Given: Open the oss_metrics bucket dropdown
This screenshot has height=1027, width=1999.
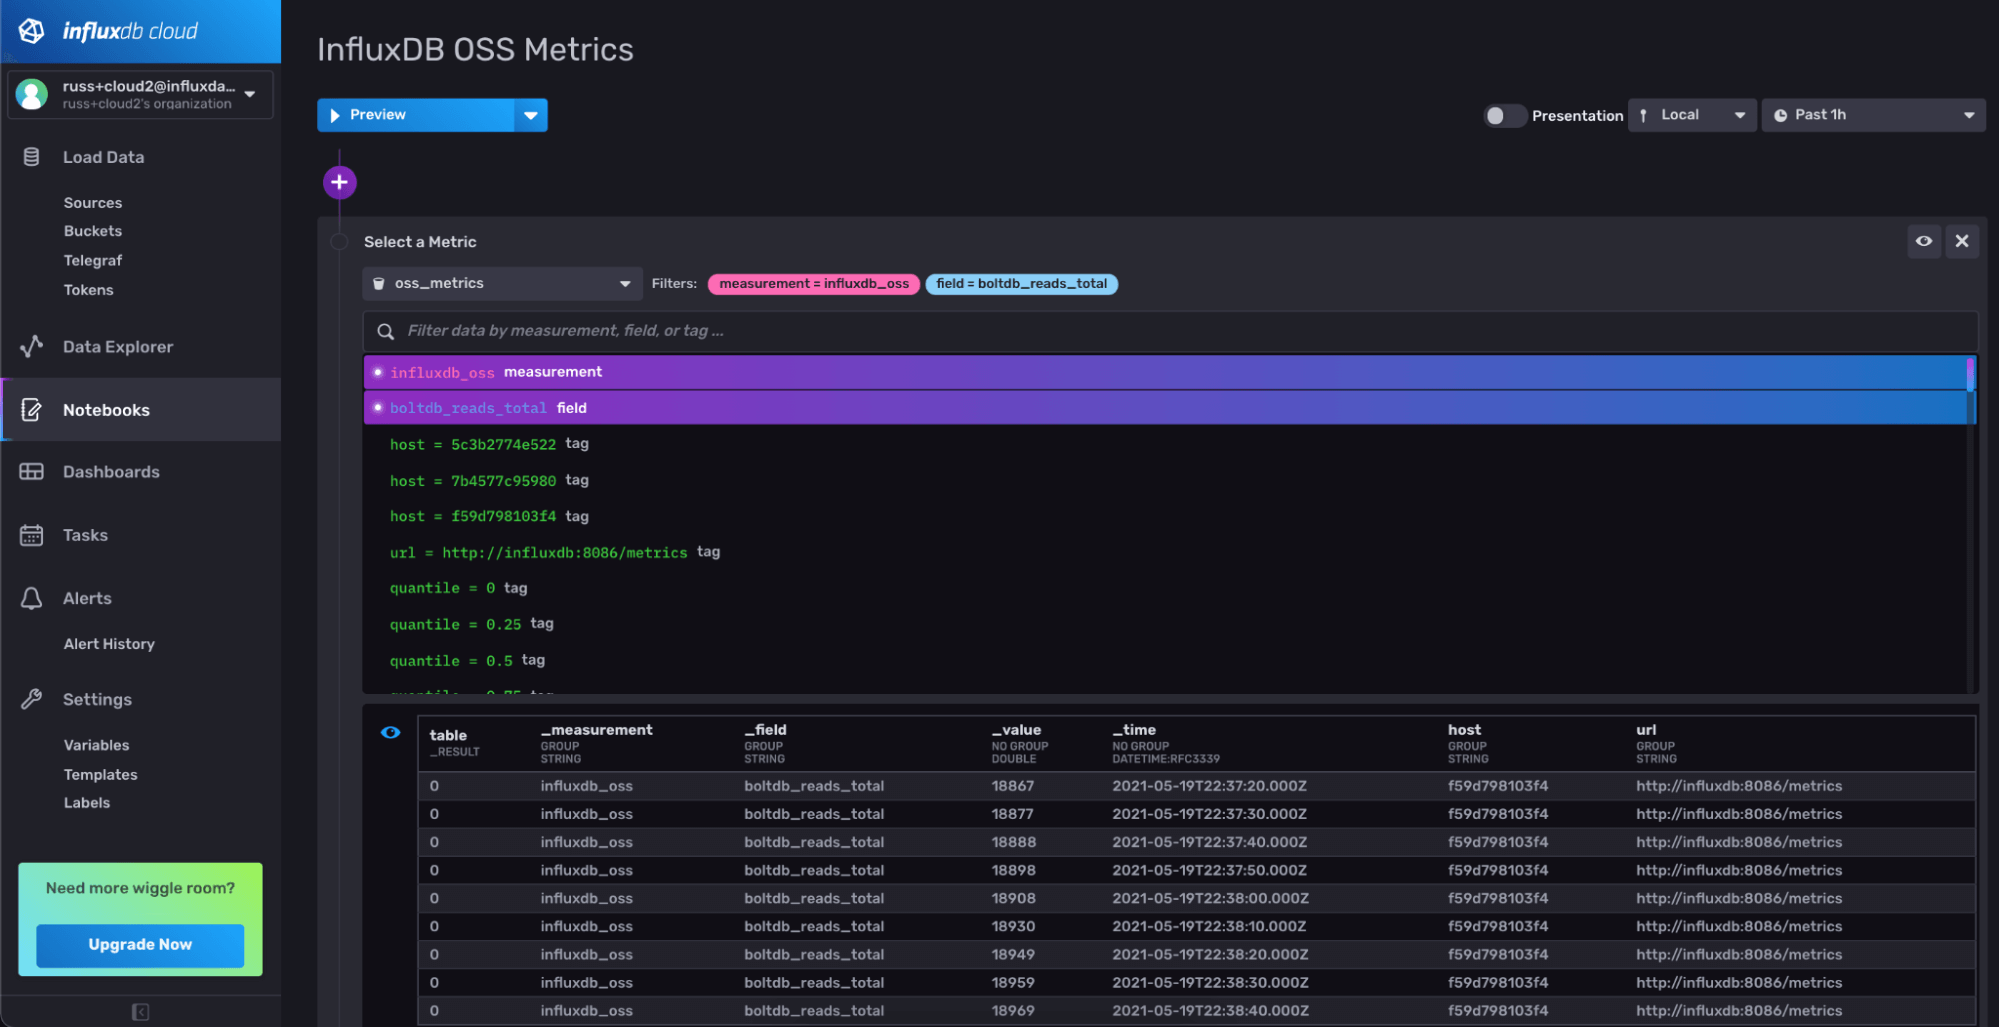Looking at the screenshot, I should click(x=501, y=283).
